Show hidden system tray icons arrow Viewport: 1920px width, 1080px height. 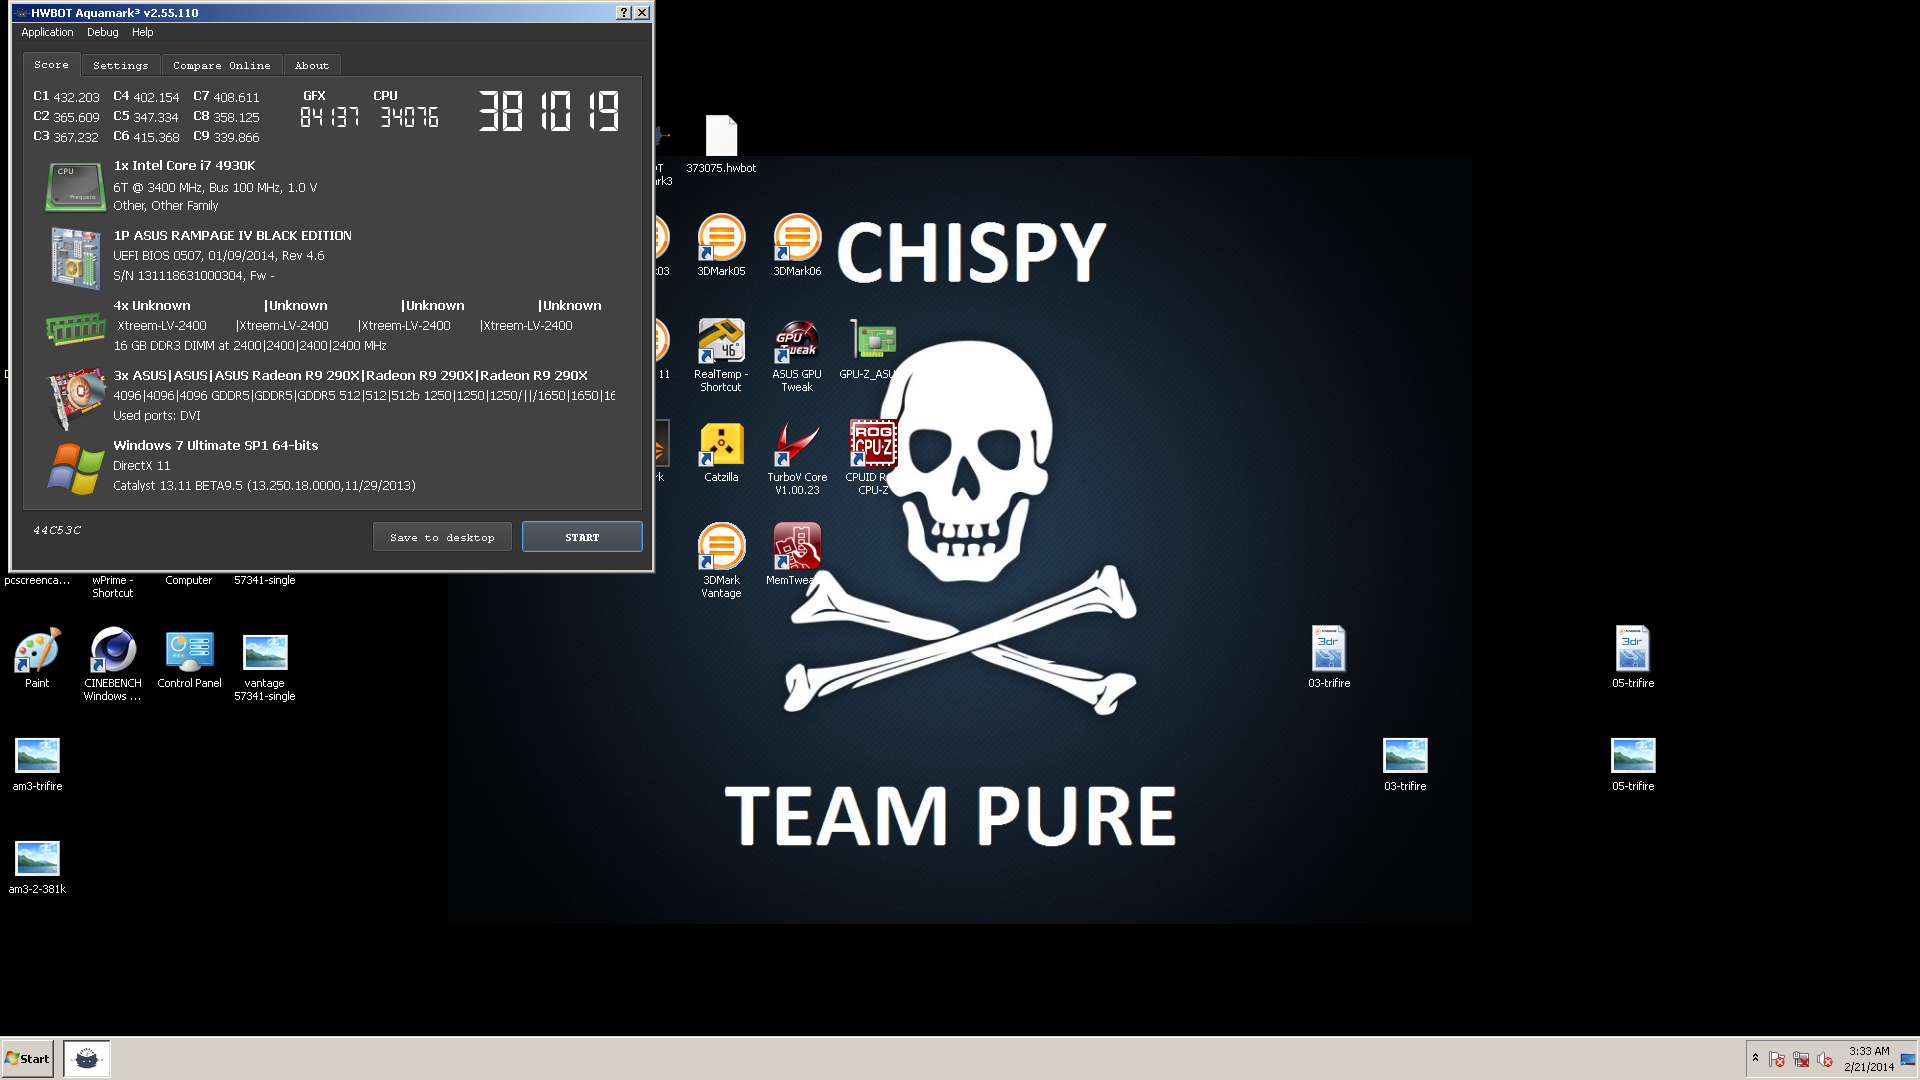click(1755, 1058)
